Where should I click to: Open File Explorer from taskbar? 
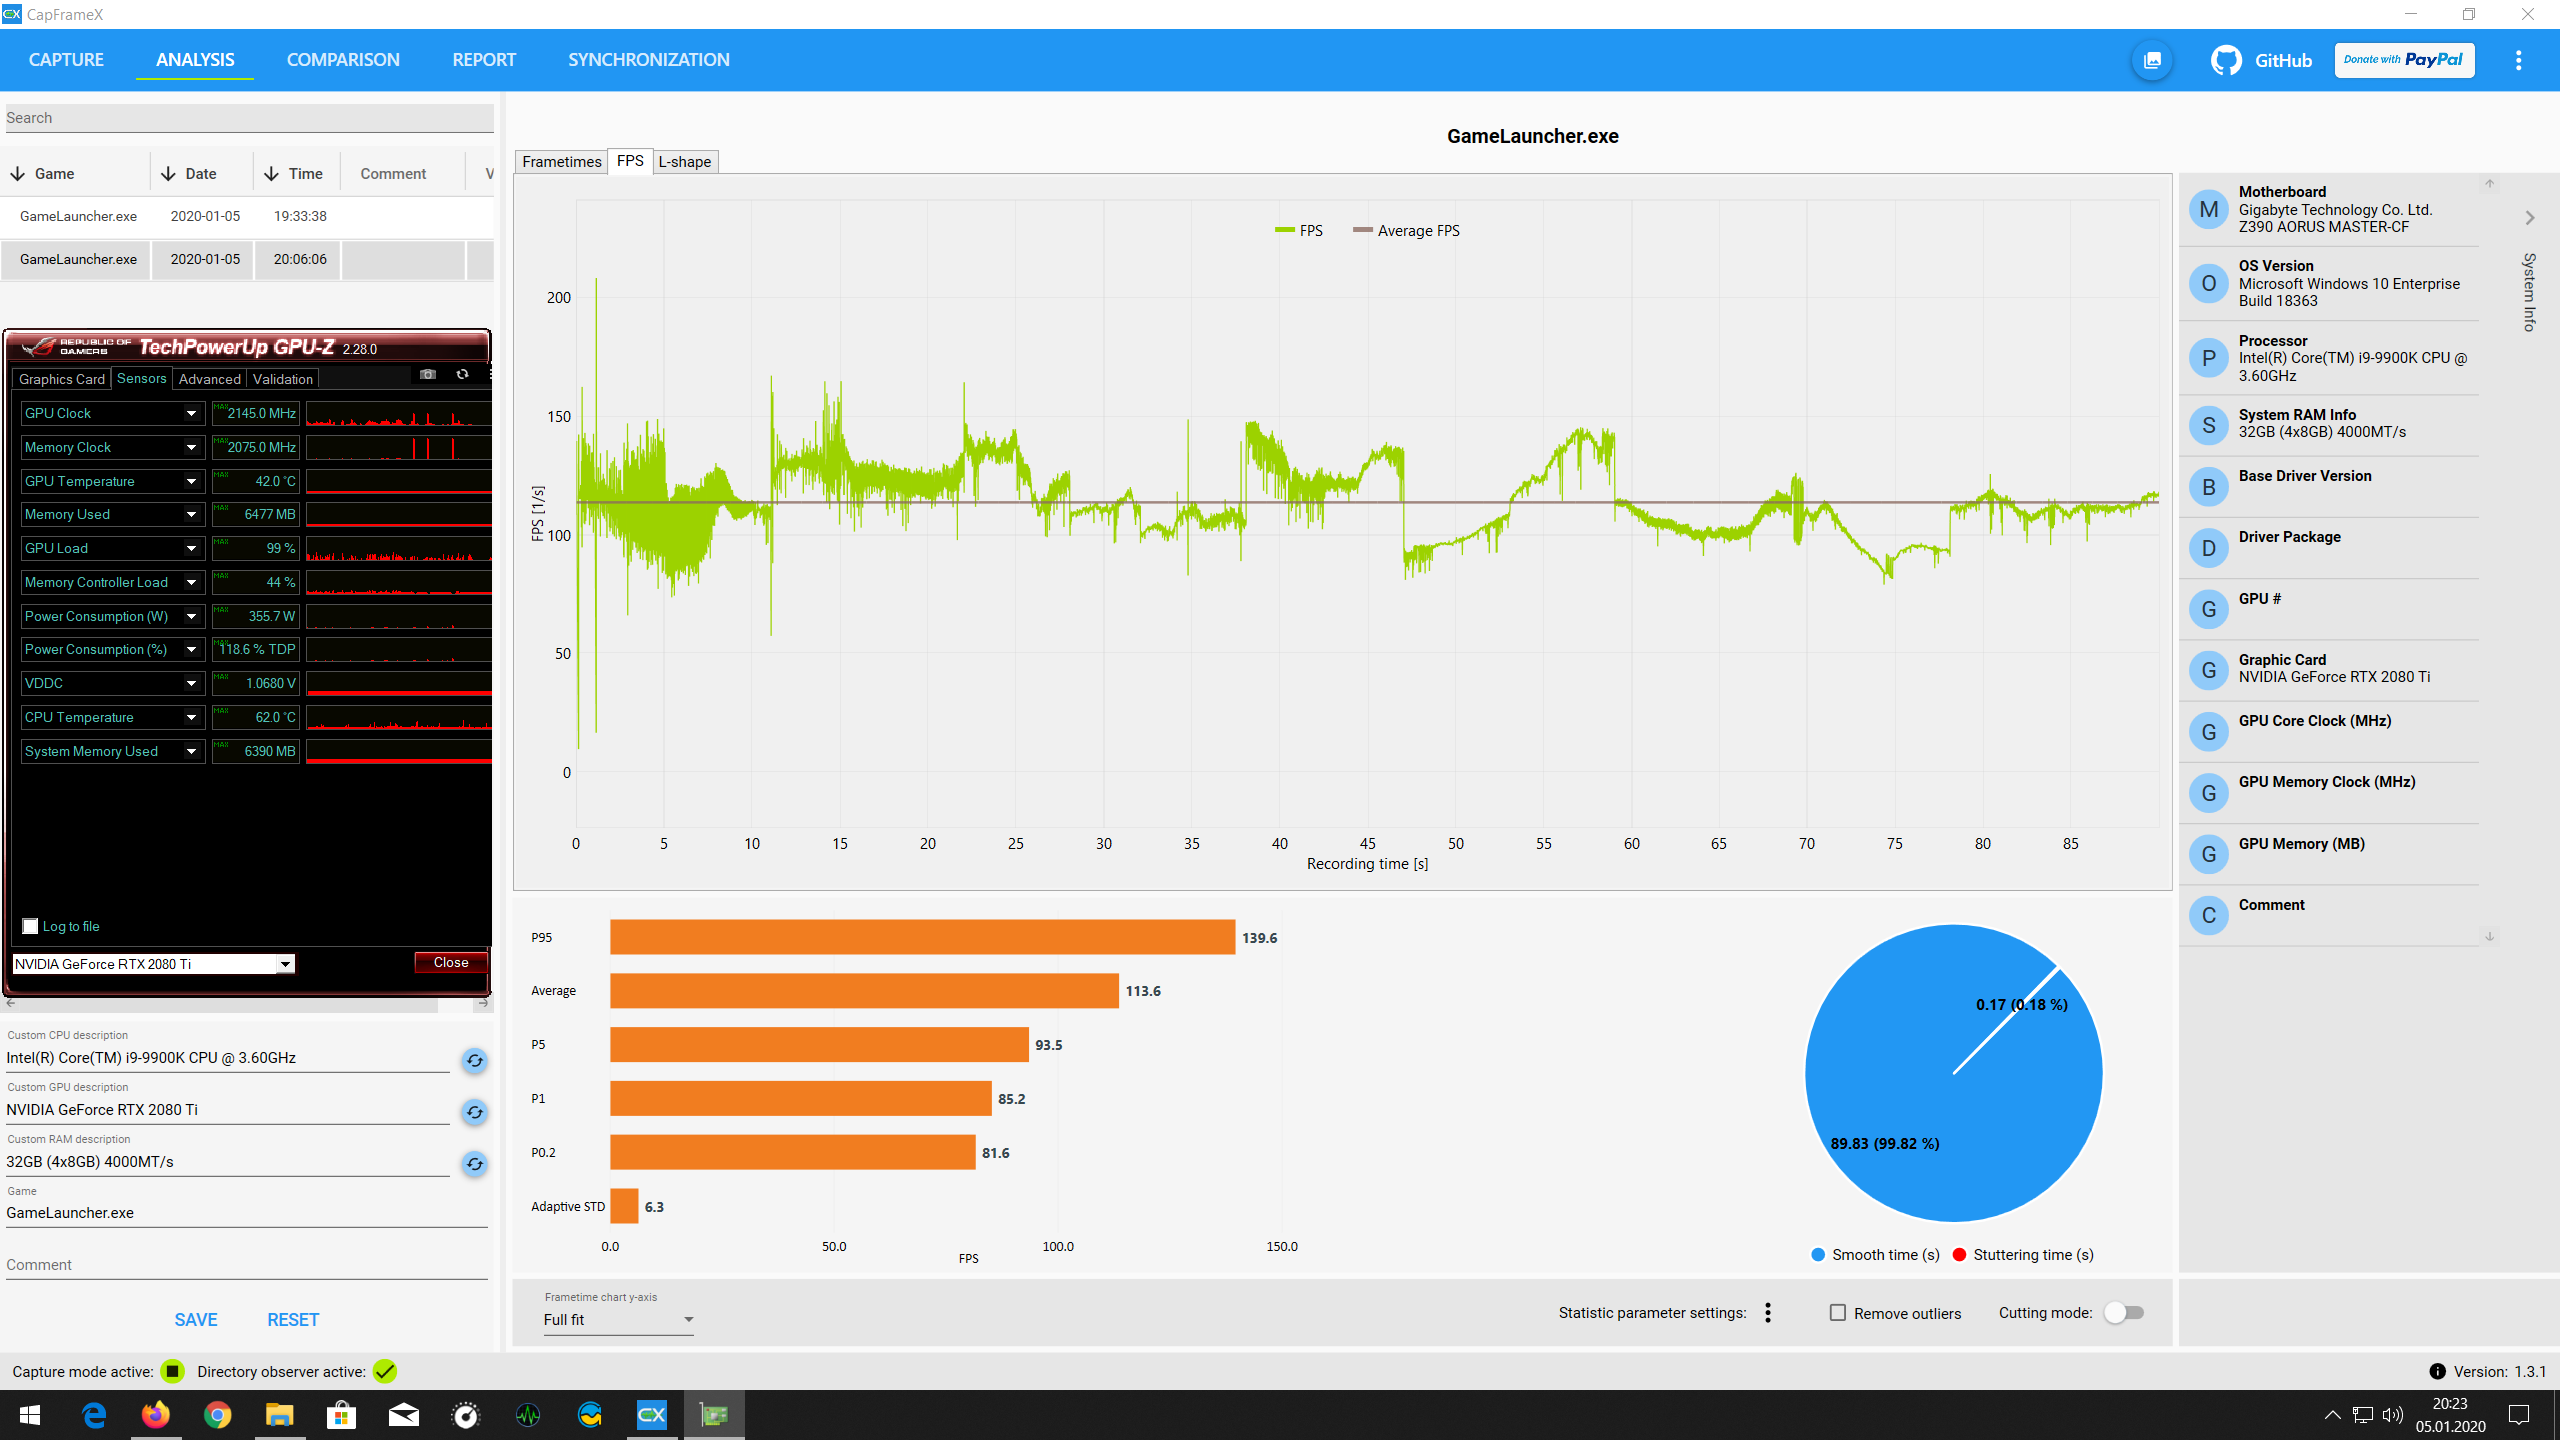pos(280,1415)
